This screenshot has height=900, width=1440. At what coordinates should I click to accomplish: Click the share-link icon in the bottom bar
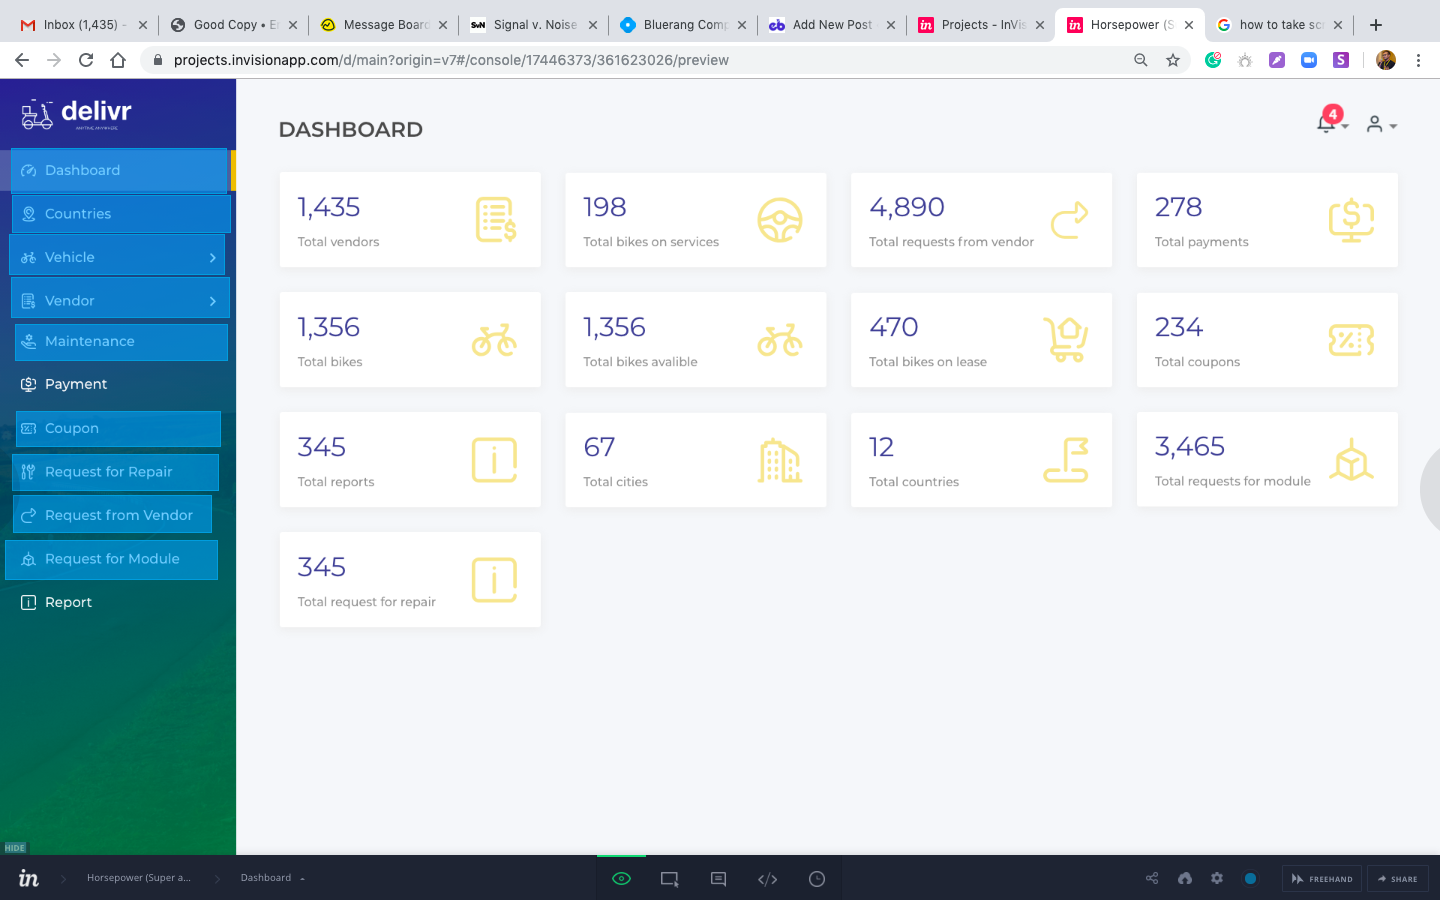(1151, 878)
